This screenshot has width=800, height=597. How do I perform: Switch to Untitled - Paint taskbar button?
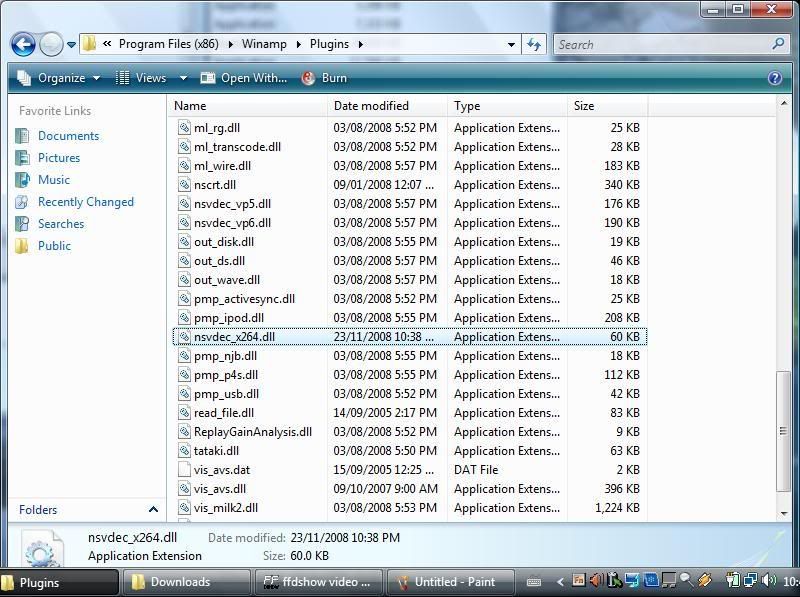point(449,582)
